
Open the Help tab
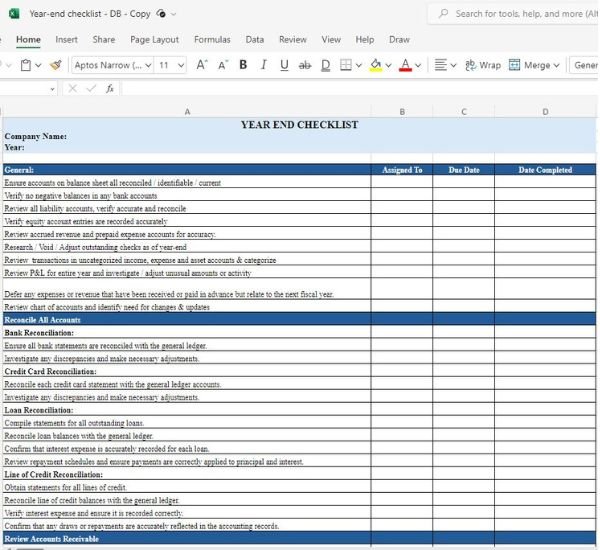click(x=365, y=39)
